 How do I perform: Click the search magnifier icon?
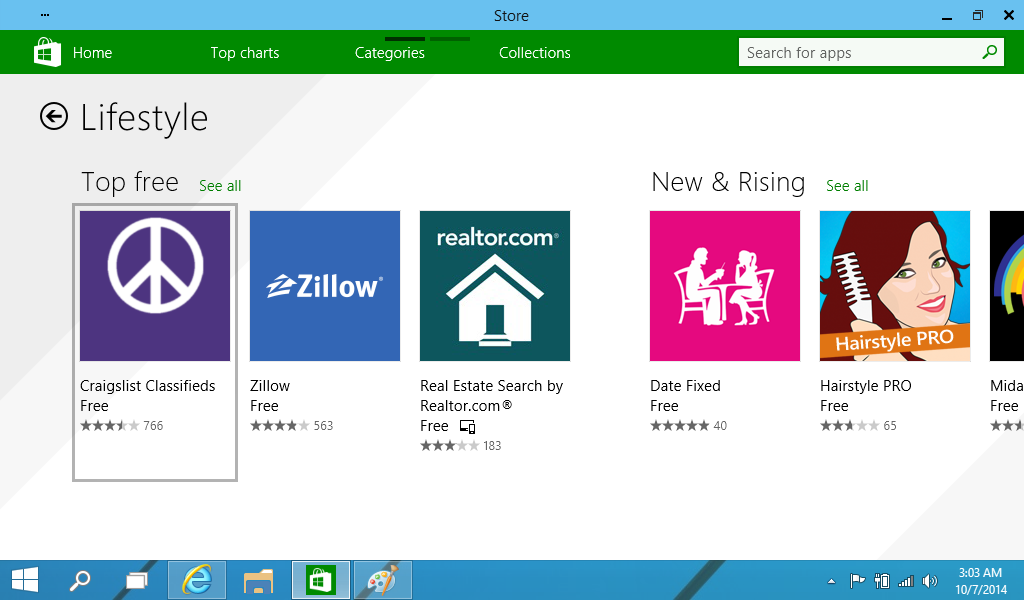(989, 52)
